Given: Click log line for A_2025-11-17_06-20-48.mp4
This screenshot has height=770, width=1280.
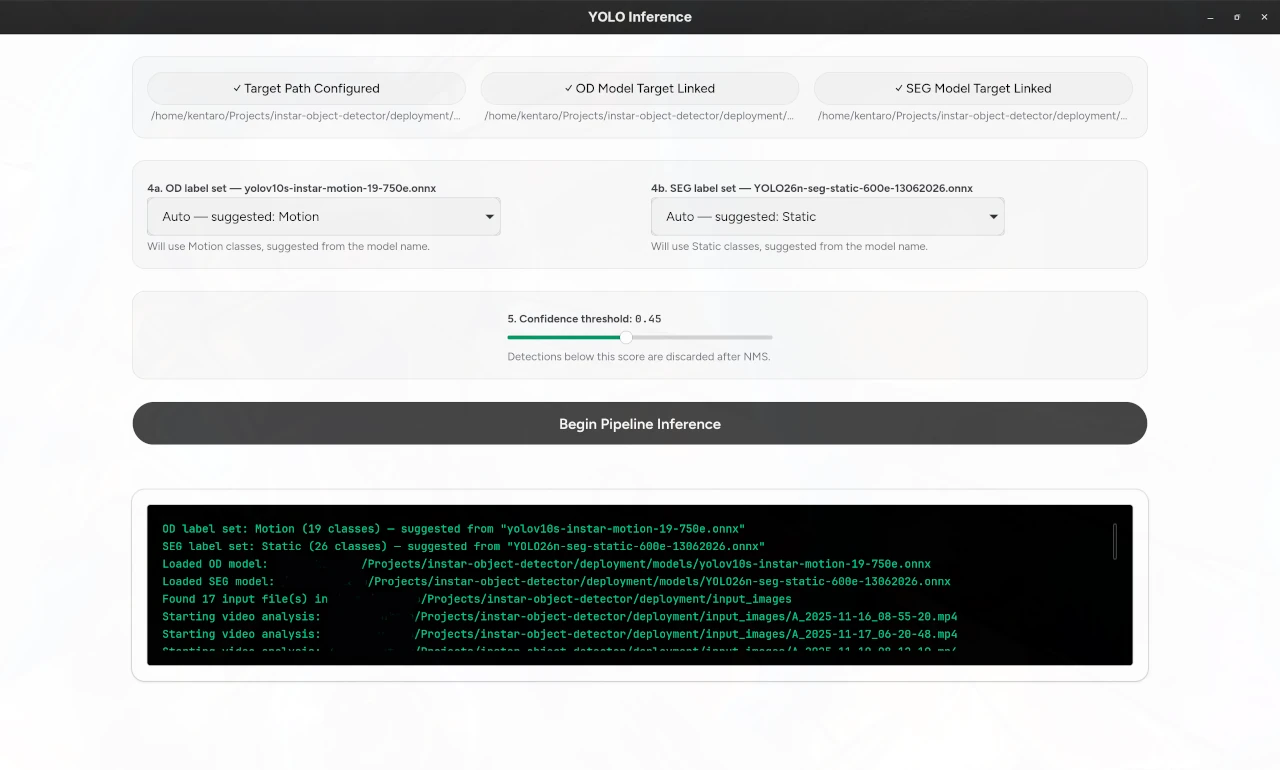Looking at the screenshot, I should click(560, 634).
